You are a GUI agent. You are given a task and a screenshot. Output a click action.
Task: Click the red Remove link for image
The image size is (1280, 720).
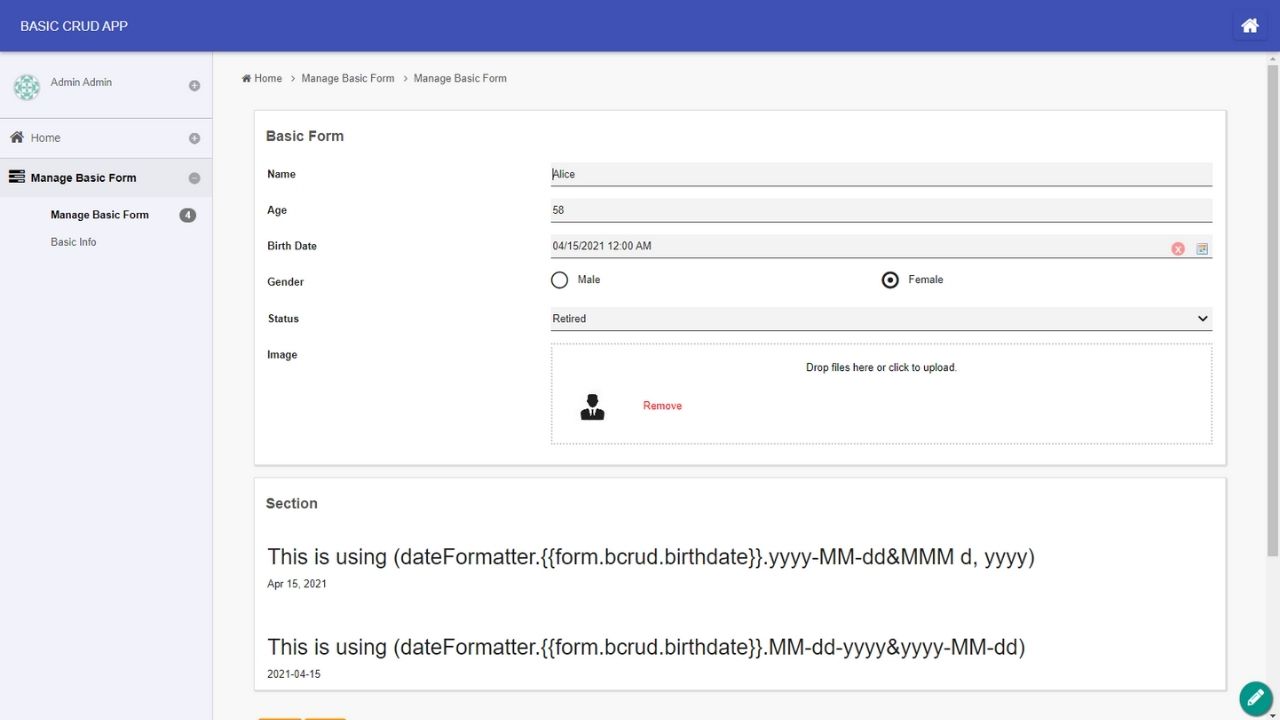(x=662, y=406)
